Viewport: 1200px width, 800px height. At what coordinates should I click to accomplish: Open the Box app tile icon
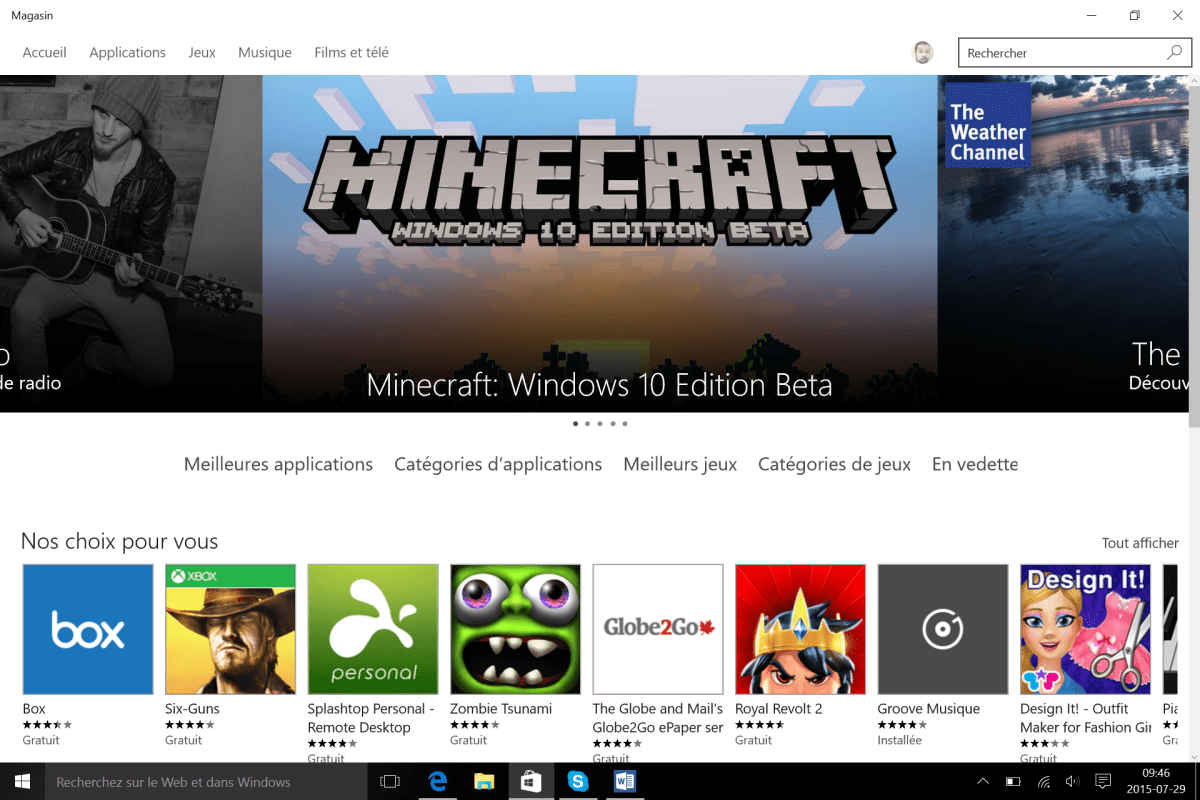point(88,629)
